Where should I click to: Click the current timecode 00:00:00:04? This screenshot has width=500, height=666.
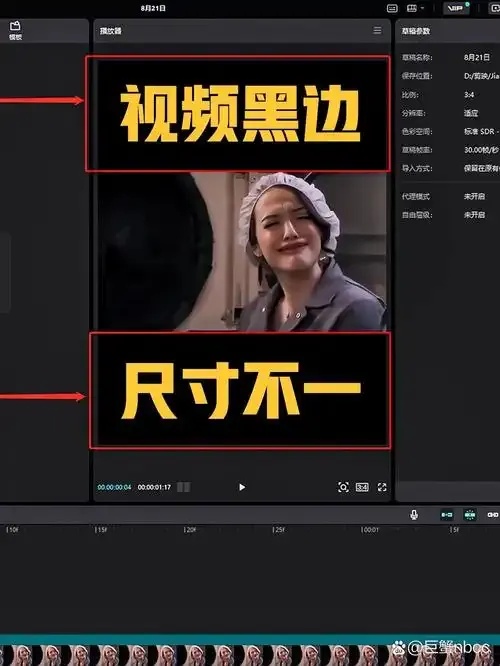(x=114, y=487)
